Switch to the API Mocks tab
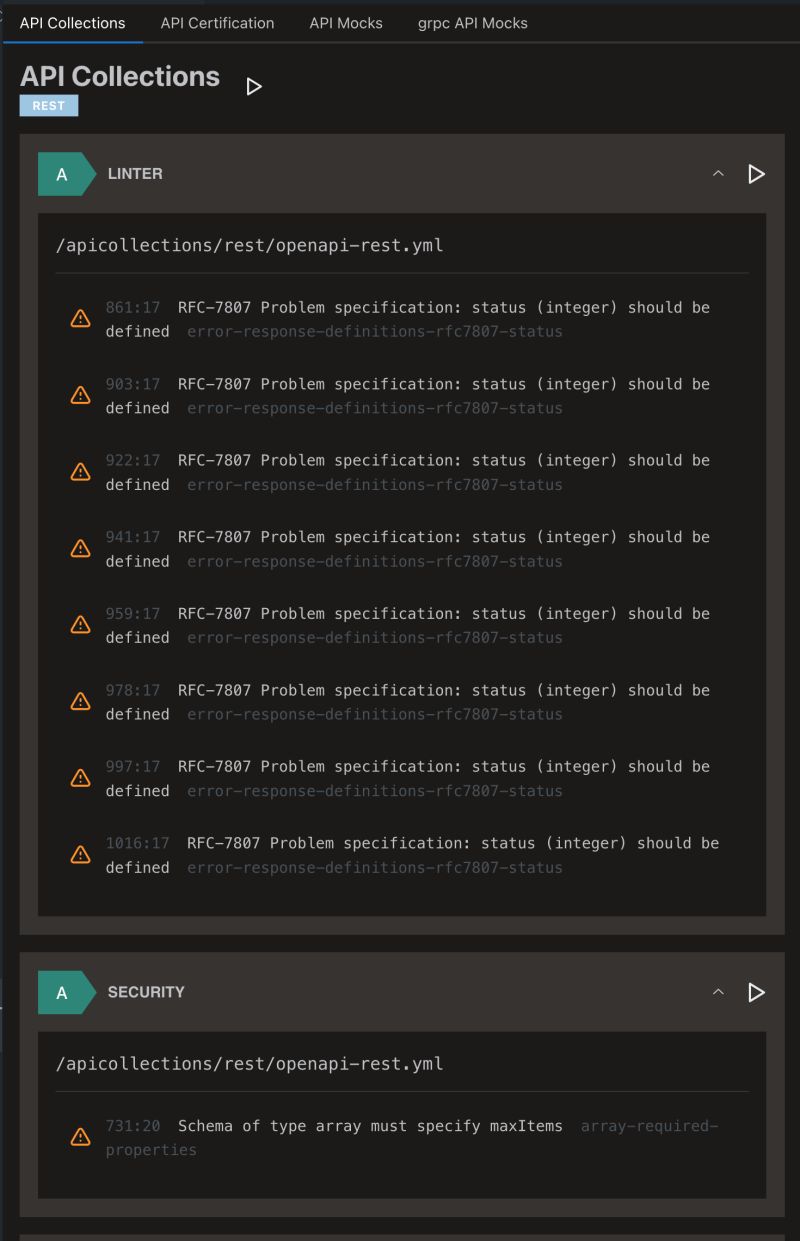 pyautogui.click(x=346, y=22)
